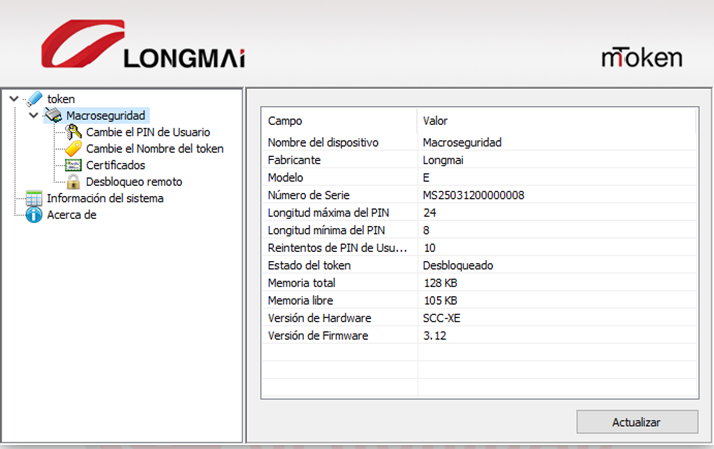Viewport: 714px width, 449px height.
Task: Click the system information table icon
Action: pos(34,198)
